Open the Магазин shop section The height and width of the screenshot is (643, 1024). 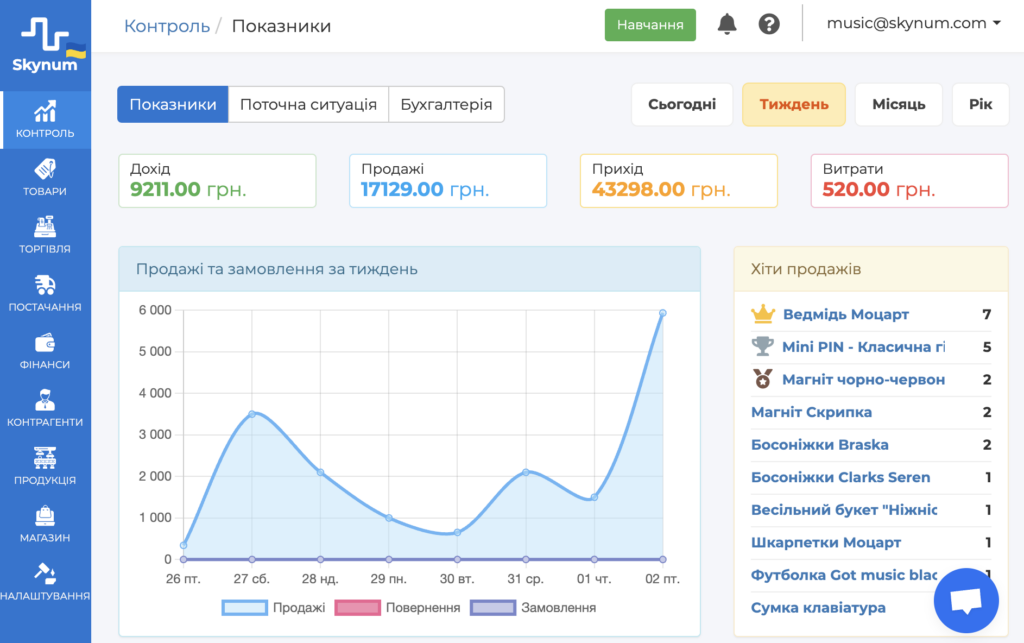pyautogui.click(x=45, y=524)
